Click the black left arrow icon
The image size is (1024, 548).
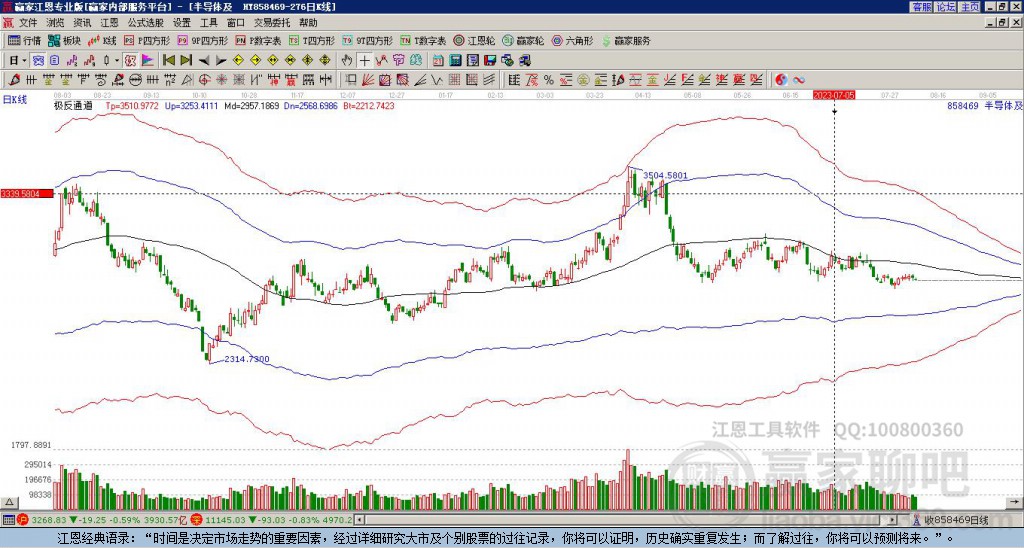(x=204, y=61)
